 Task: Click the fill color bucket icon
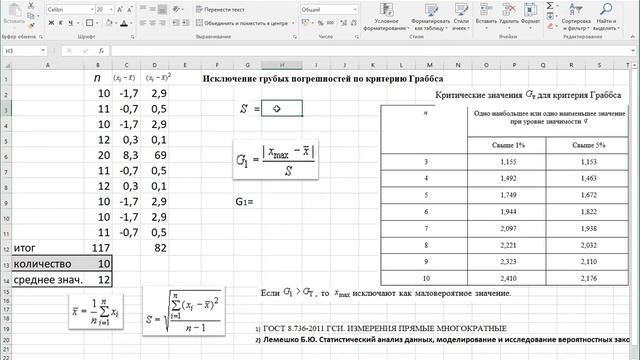click(x=109, y=23)
